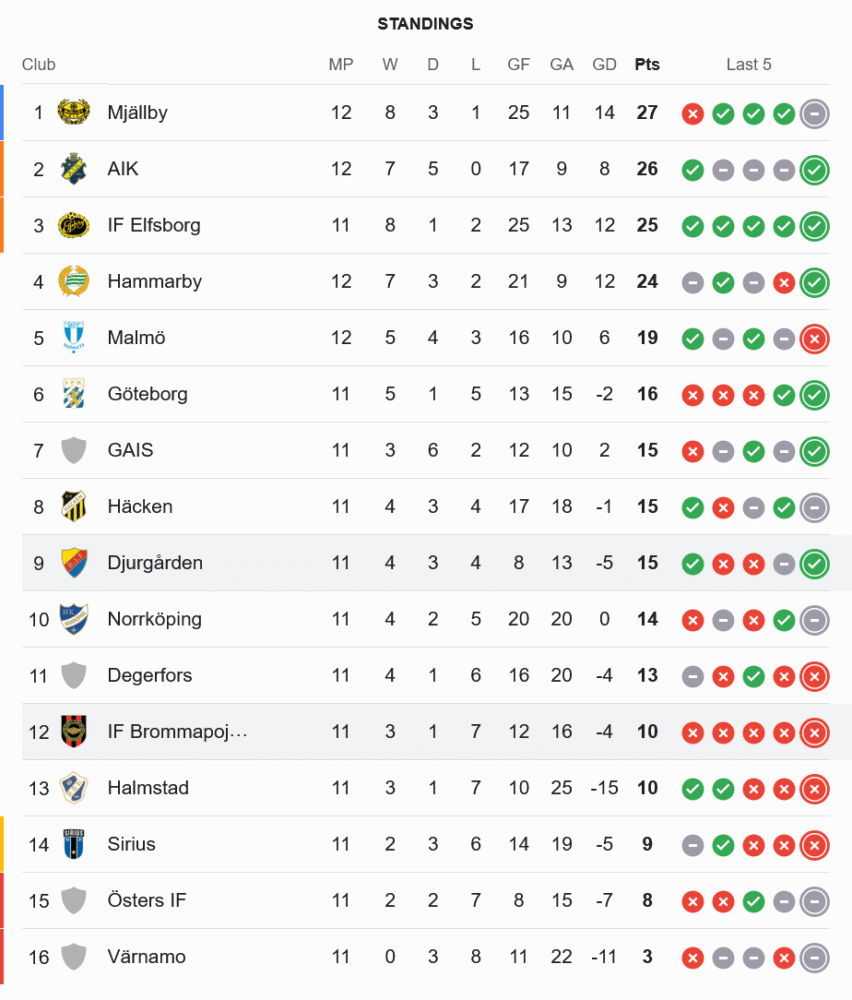Image resolution: width=852 pixels, height=1000 pixels.
Task: Open the Sirius team name link
Action: pos(131,844)
